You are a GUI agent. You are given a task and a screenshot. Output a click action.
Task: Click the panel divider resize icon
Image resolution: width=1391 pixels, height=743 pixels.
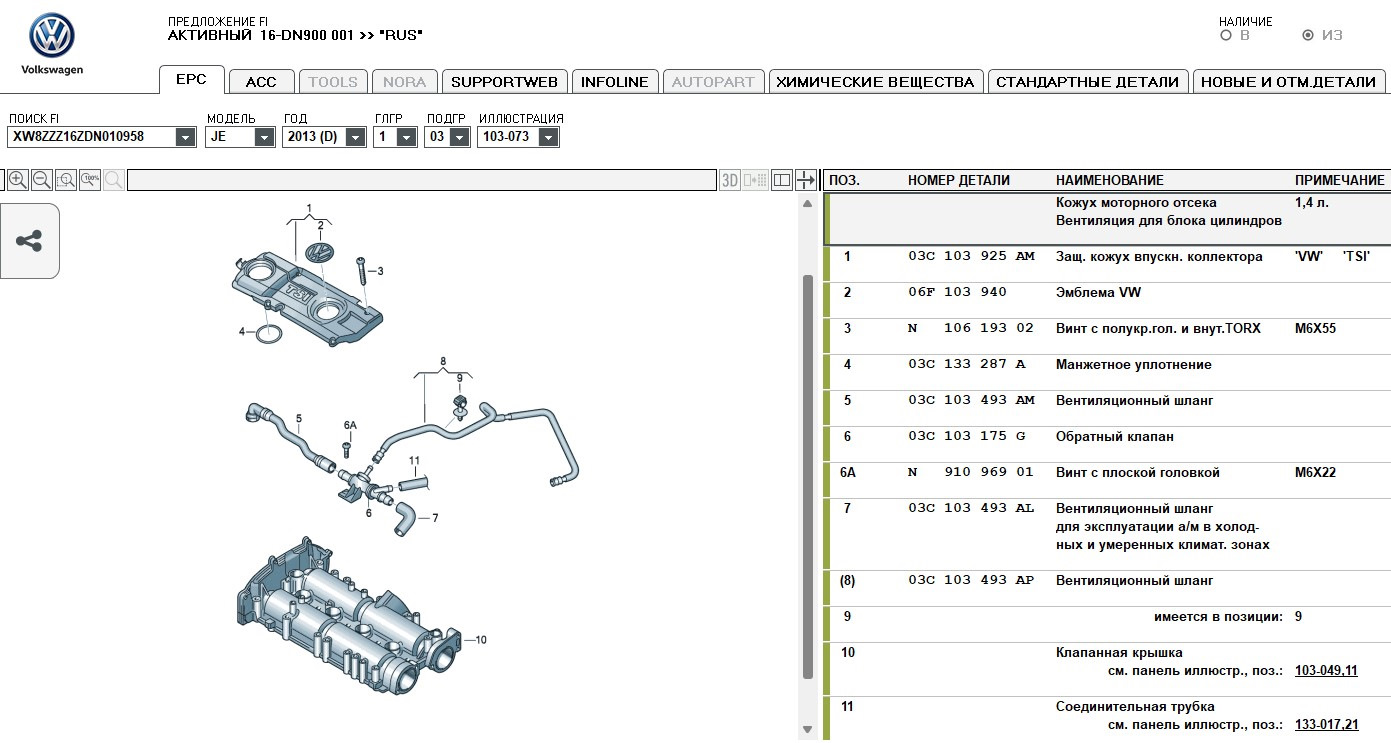[806, 180]
